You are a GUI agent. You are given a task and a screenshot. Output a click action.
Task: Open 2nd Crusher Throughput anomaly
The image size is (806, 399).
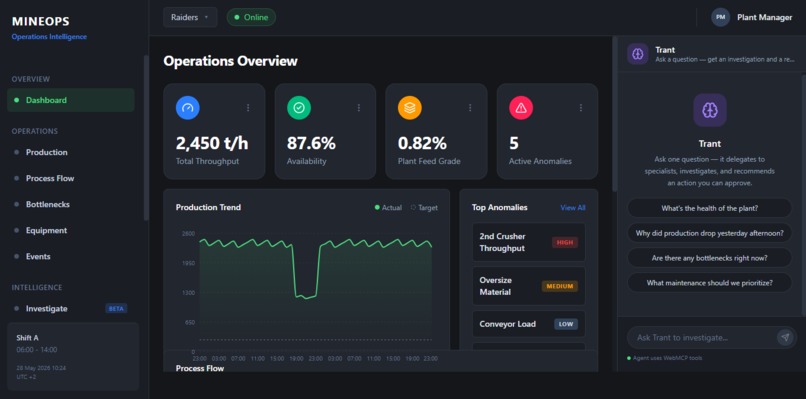point(528,242)
